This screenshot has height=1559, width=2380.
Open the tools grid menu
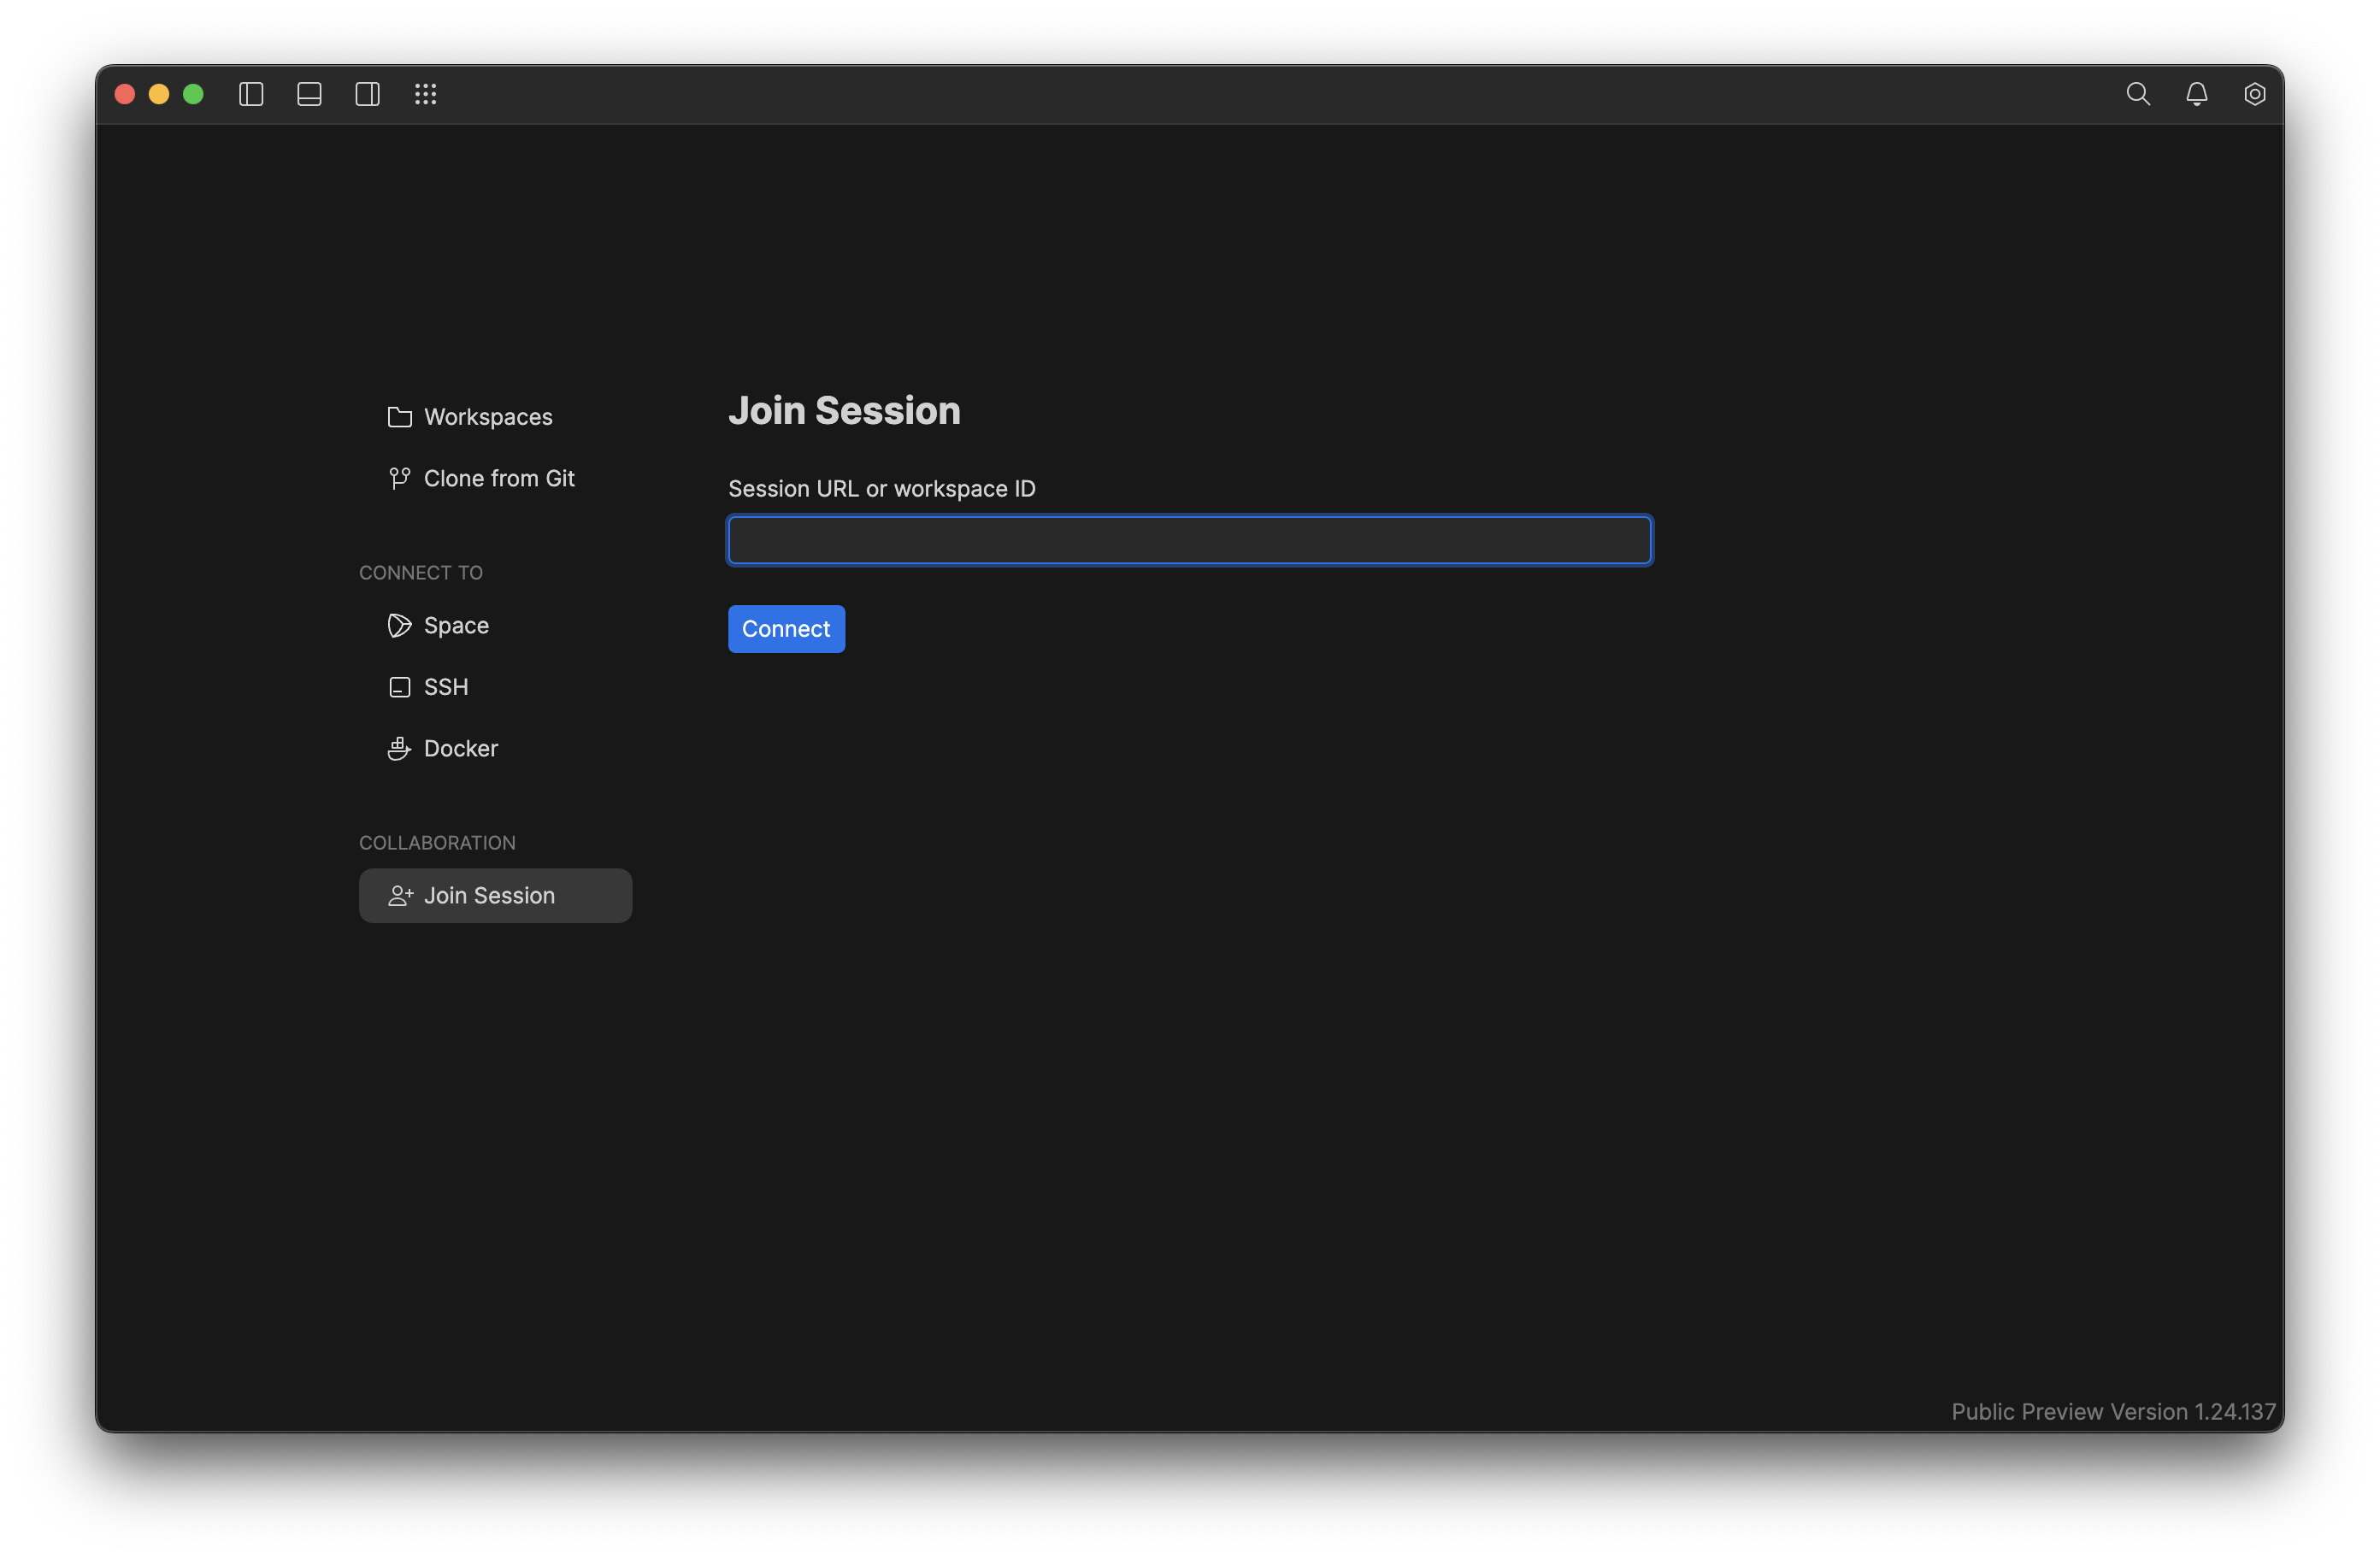coord(425,94)
